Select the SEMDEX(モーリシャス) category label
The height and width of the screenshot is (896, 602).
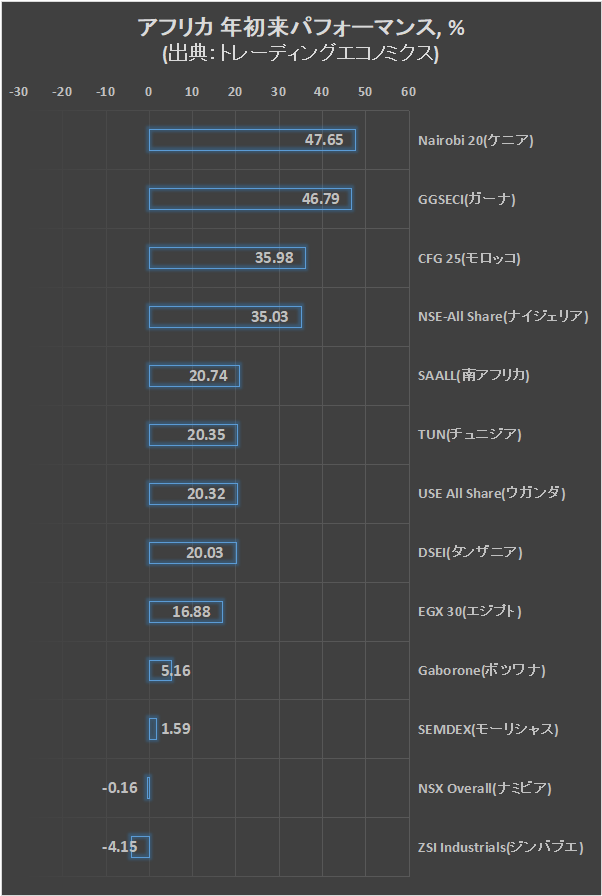click(488, 729)
